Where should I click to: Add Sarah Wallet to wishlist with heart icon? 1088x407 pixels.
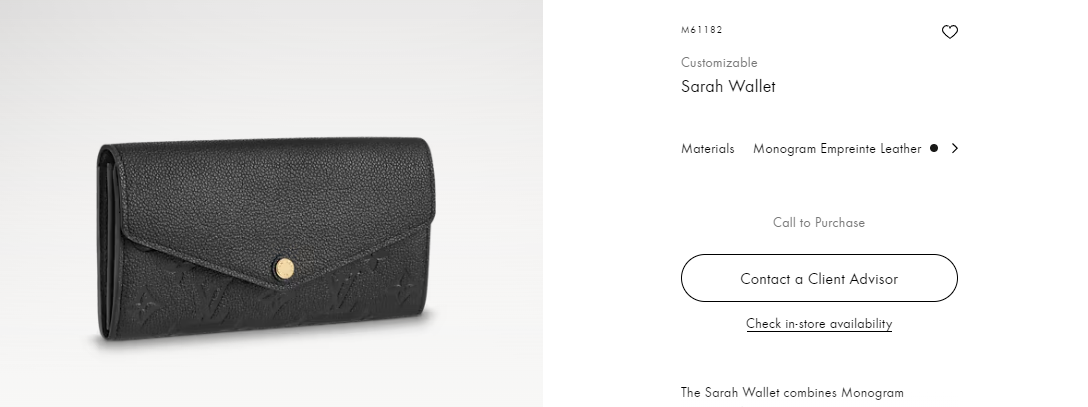[949, 32]
